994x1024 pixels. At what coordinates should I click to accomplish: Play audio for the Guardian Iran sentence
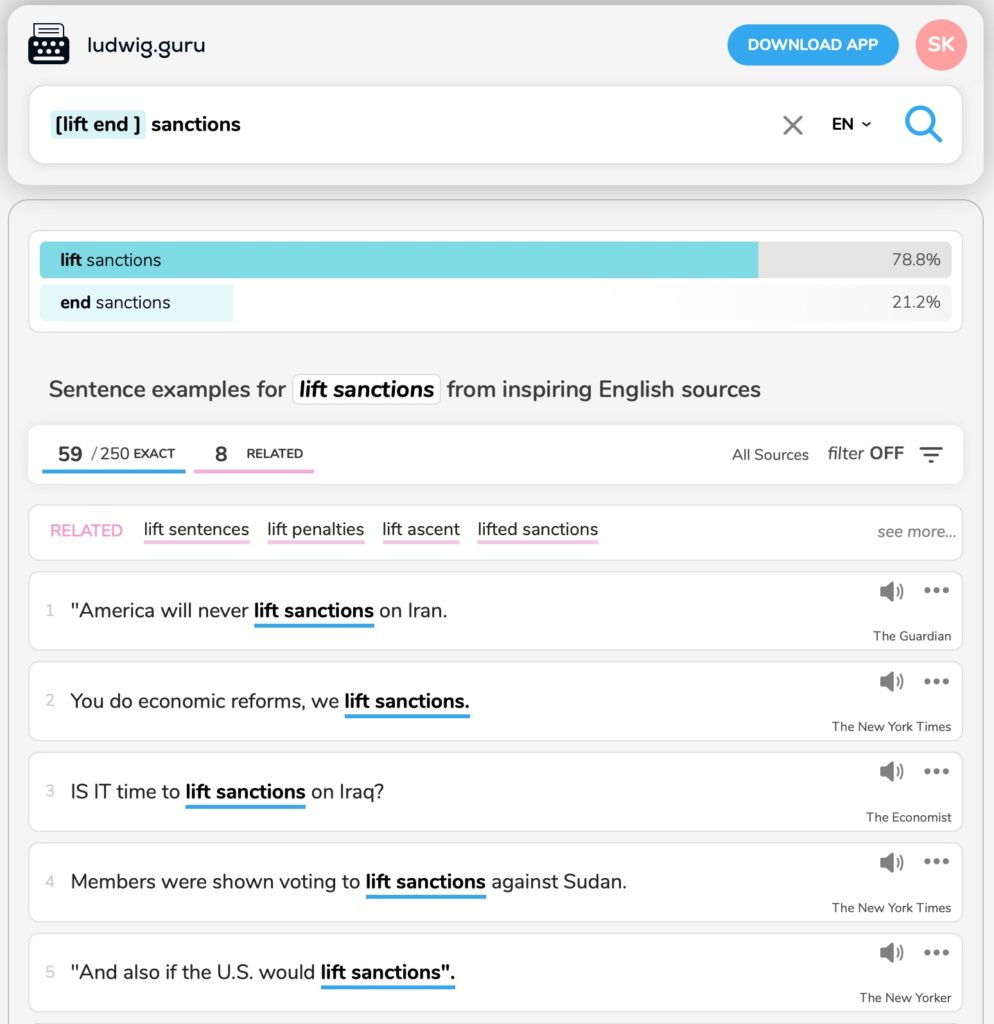(x=891, y=592)
